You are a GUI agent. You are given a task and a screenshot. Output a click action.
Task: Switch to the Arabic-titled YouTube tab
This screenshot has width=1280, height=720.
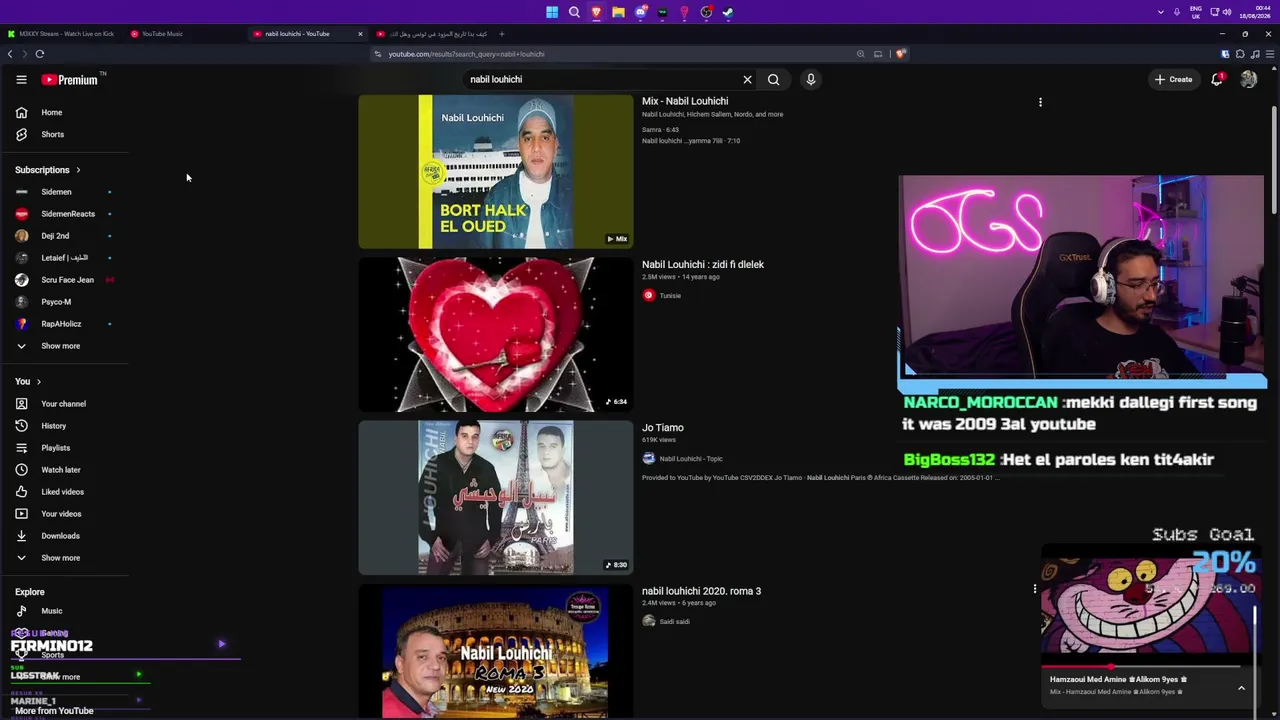tap(432, 34)
